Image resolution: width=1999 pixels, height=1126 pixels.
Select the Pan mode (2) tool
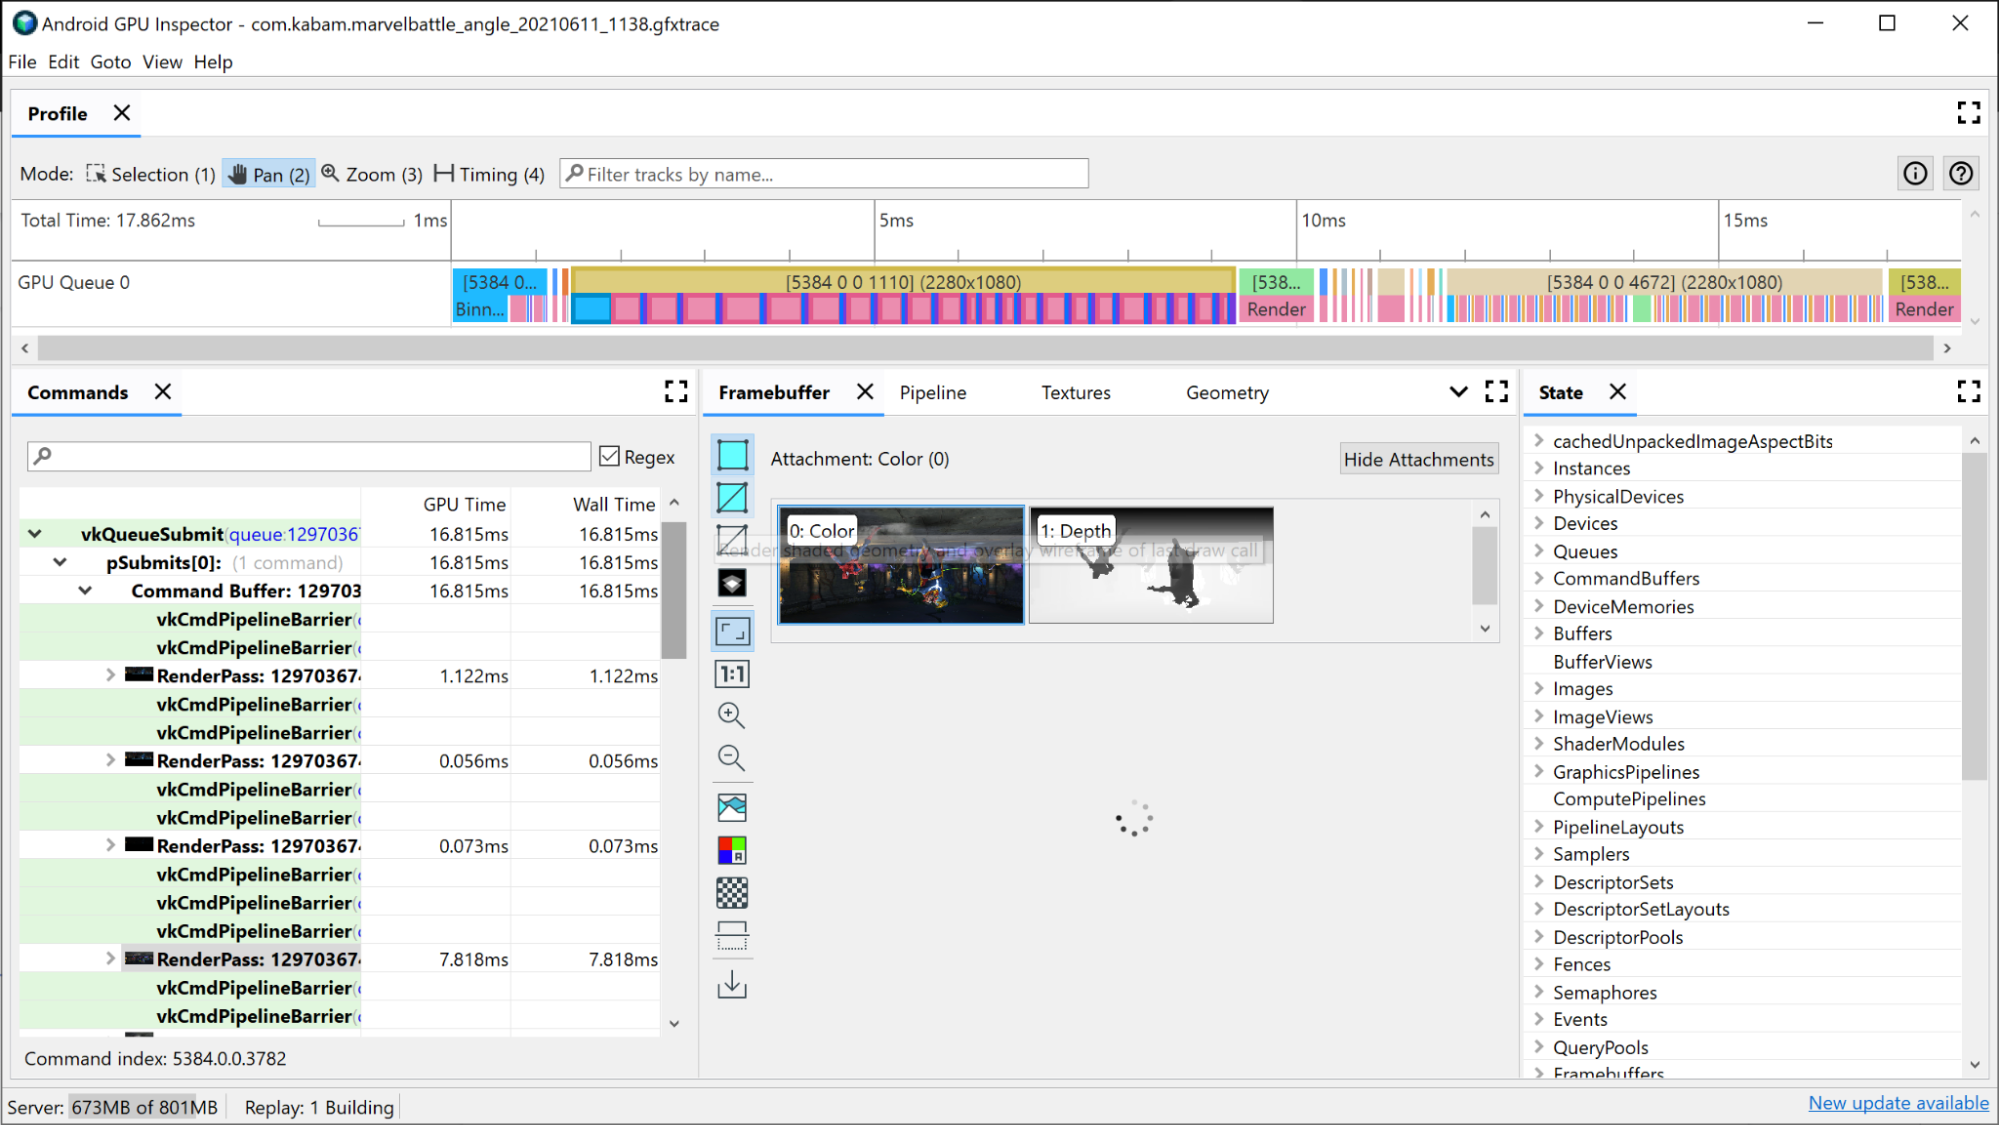[268, 174]
